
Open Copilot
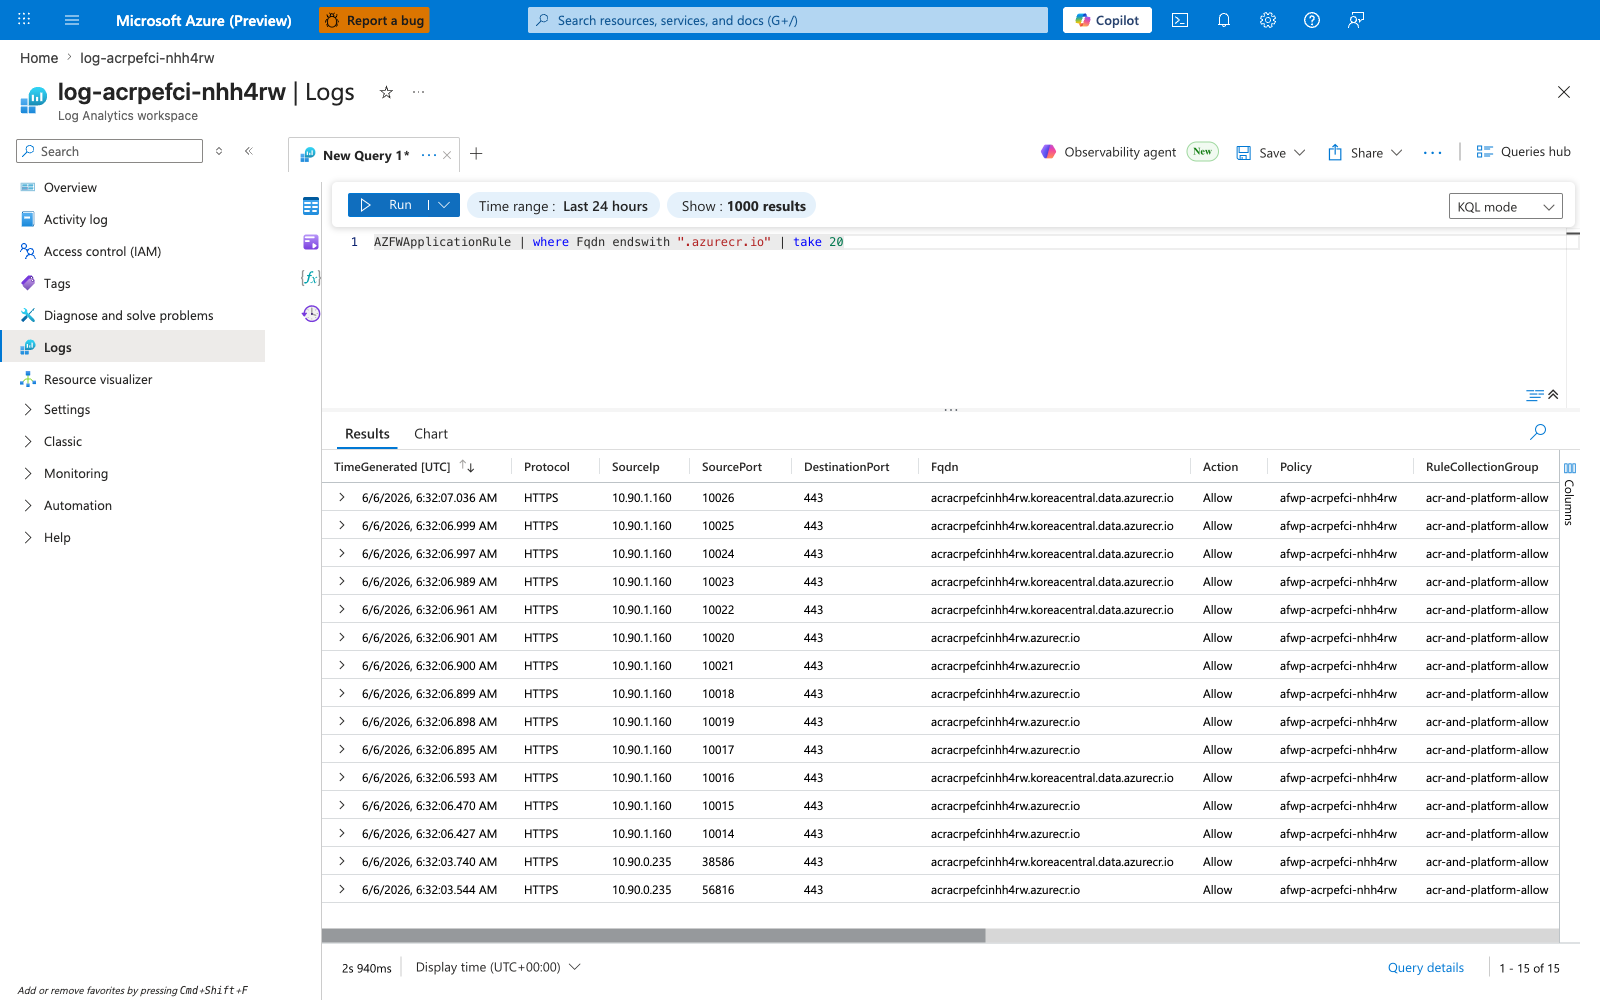pos(1107,20)
